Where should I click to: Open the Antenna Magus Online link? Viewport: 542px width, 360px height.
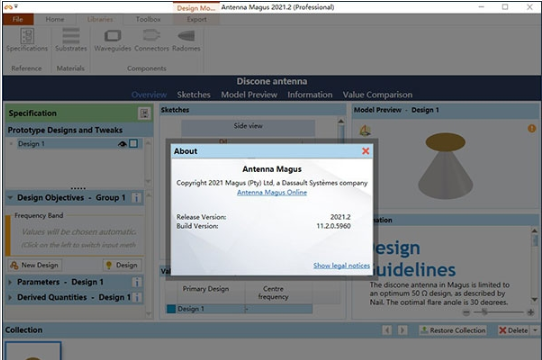click(x=272, y=192)
